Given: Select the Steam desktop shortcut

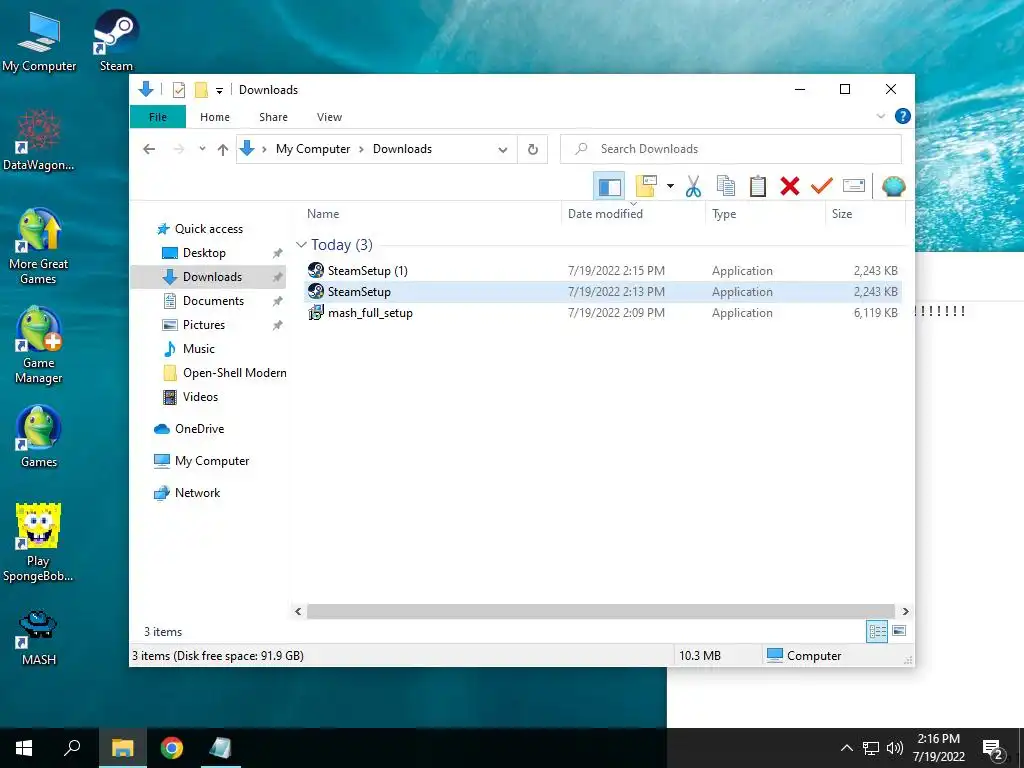Looking at the screenshot, I should (116, 40).
